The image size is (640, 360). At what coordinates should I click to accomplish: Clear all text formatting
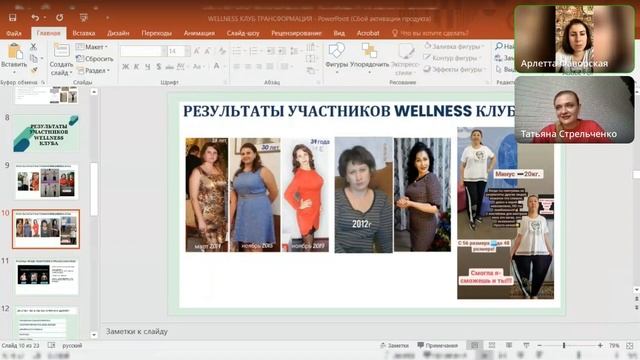coord(222,51)
